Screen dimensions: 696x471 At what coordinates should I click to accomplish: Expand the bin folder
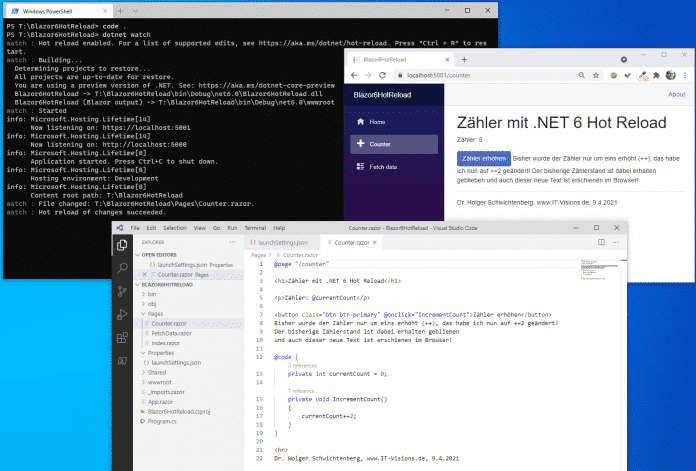coord(151,294)
